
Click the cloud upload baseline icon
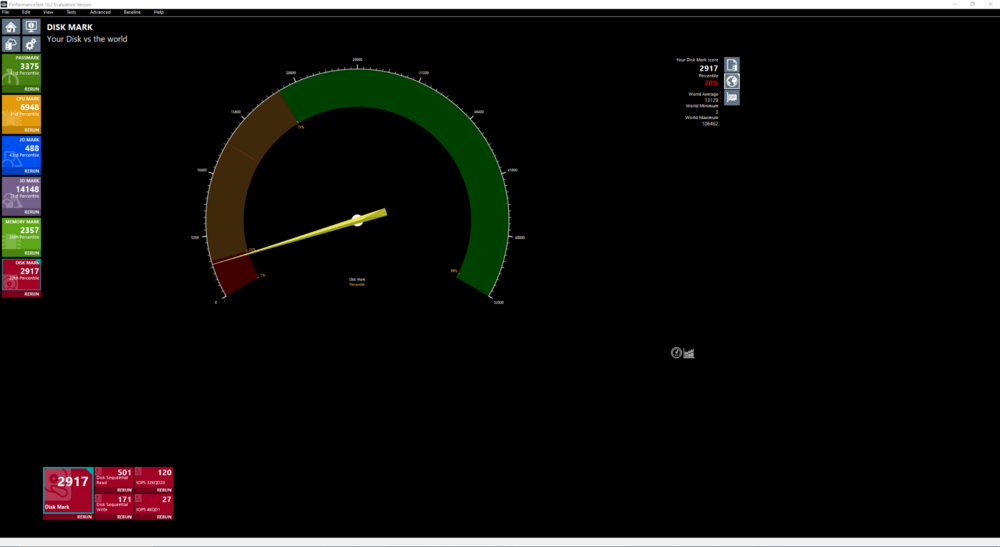pyautogui.click(x=11, y=44)
